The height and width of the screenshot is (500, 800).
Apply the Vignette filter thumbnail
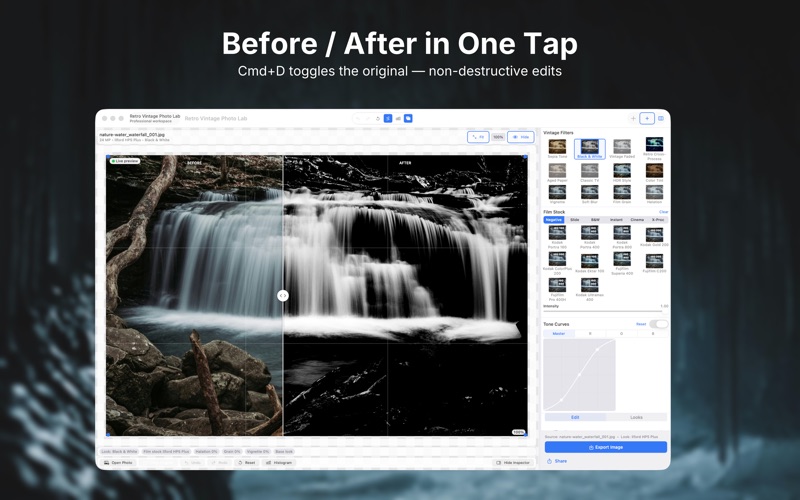557,194
